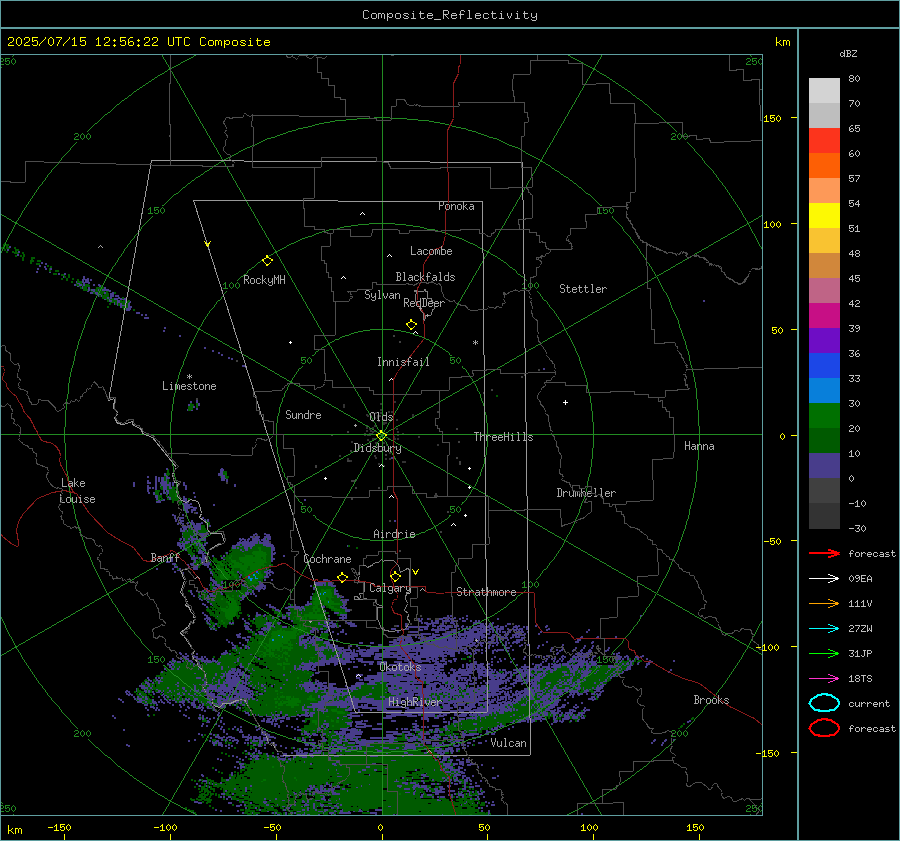Click the Cochrane label
Screen dimensions: 900x841
point(327,559)
